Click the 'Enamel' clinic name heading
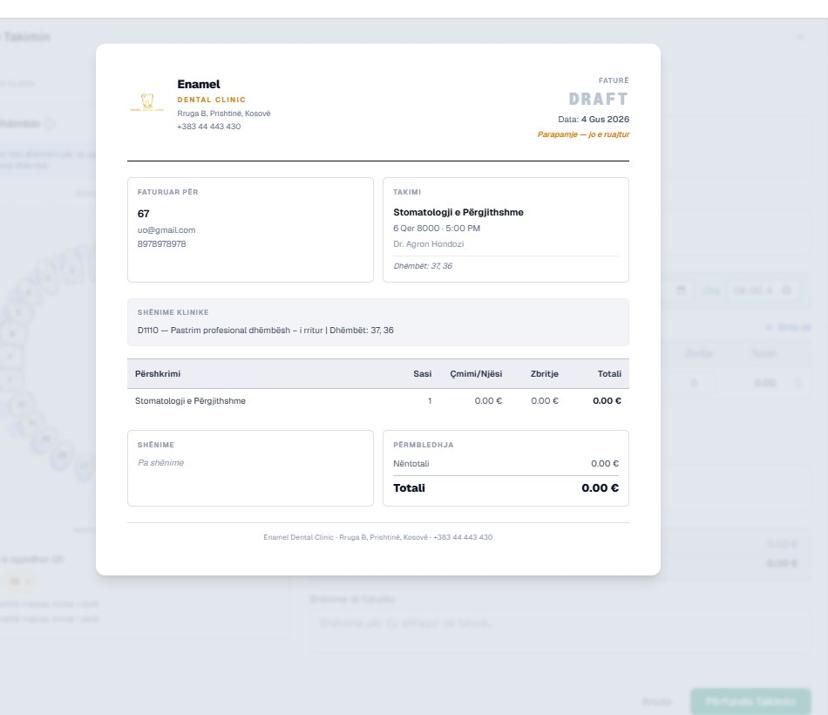Viewport: 828px width, 715px height. [x=199, y=84]
